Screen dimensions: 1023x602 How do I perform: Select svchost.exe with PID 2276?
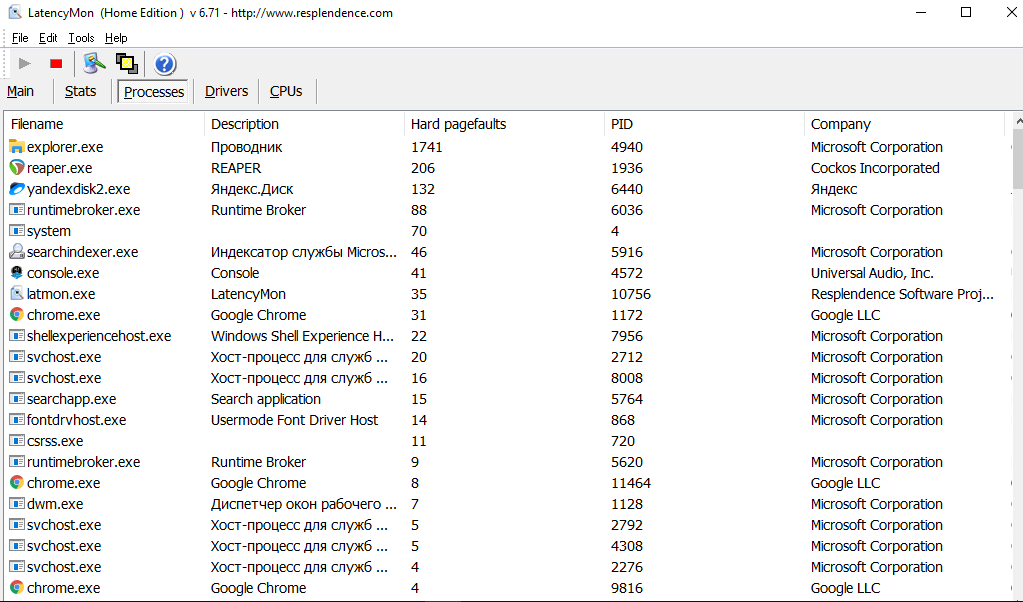pyautogui.click(x=64, y=567)
